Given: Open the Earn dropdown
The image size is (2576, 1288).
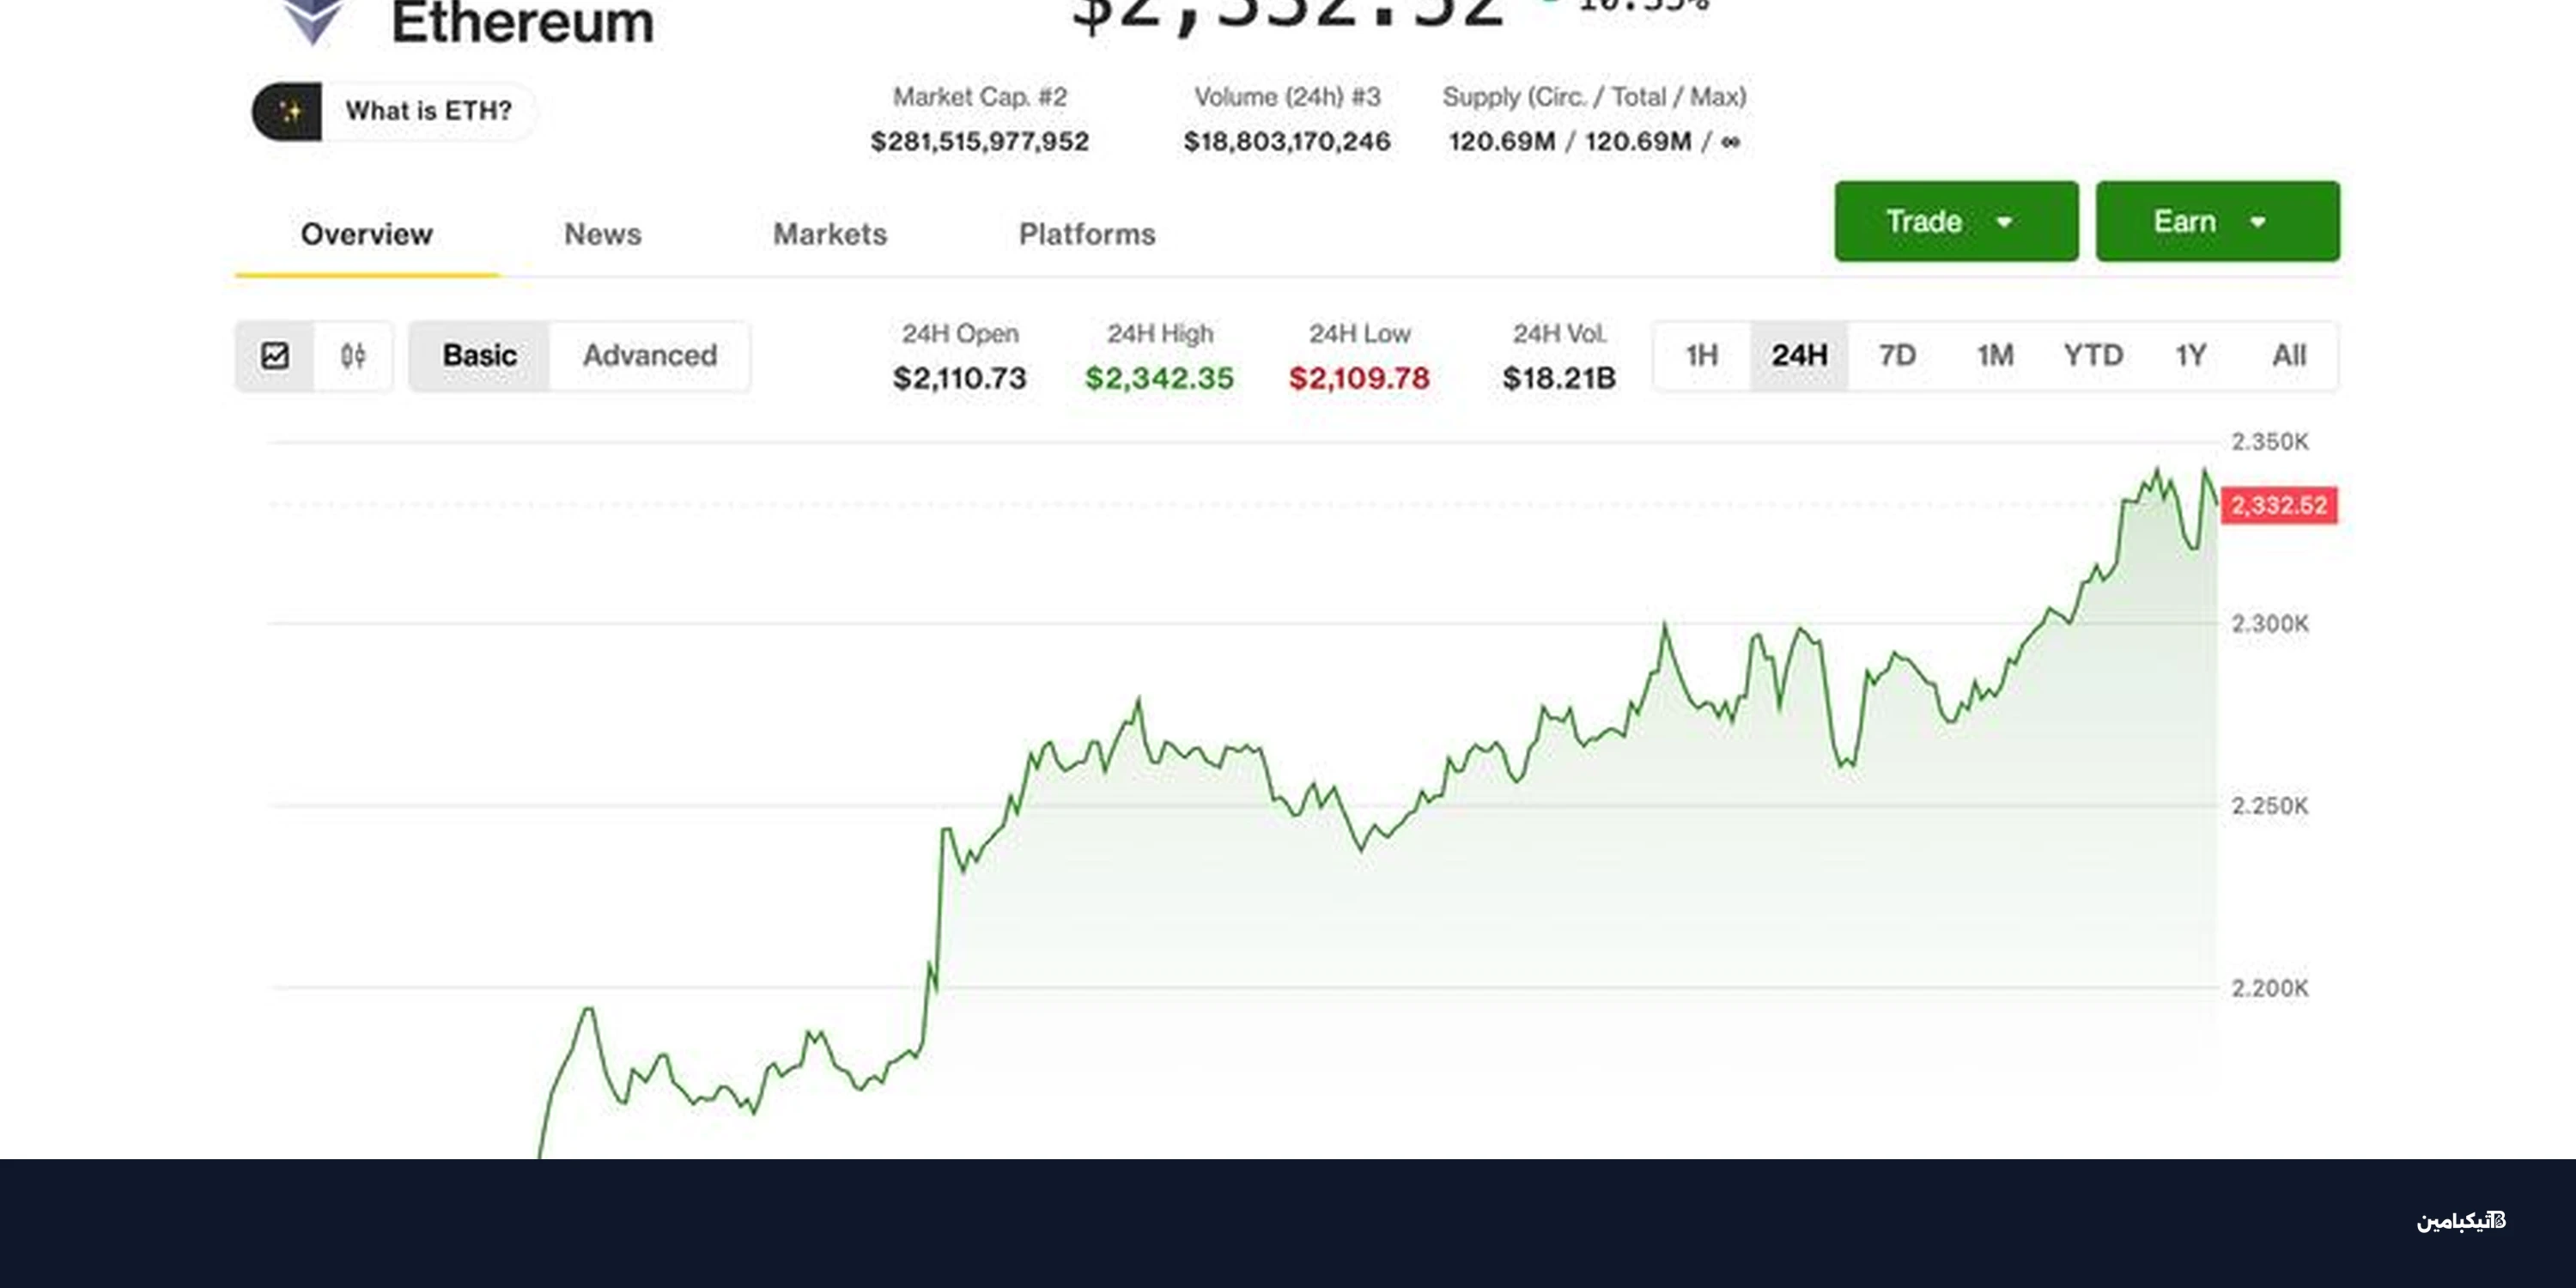Looking at the screenshot, I should [2216, 221].
